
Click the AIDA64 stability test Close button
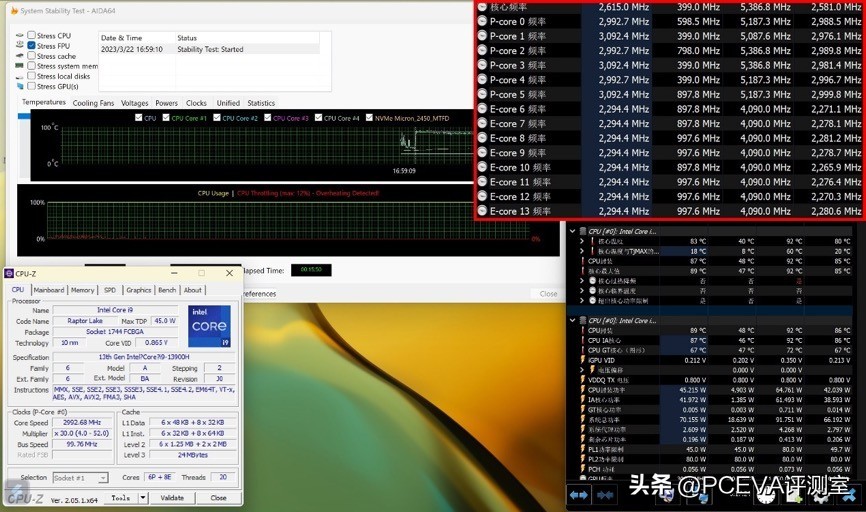tap(548, 294)
